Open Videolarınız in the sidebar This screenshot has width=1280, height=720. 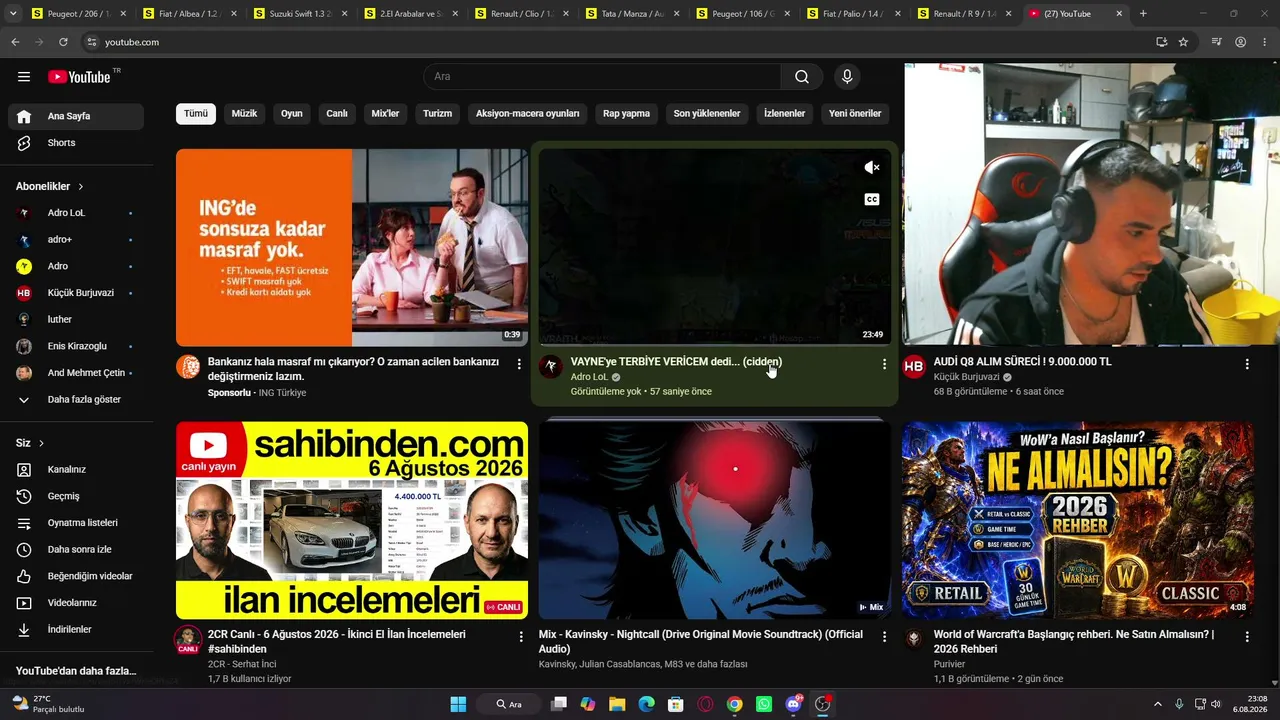[x=76, y=603]
